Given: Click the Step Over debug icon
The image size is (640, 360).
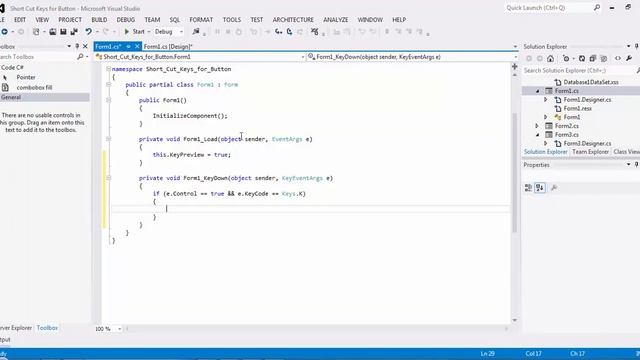Looking at the screenshot, I should [289, 32].
